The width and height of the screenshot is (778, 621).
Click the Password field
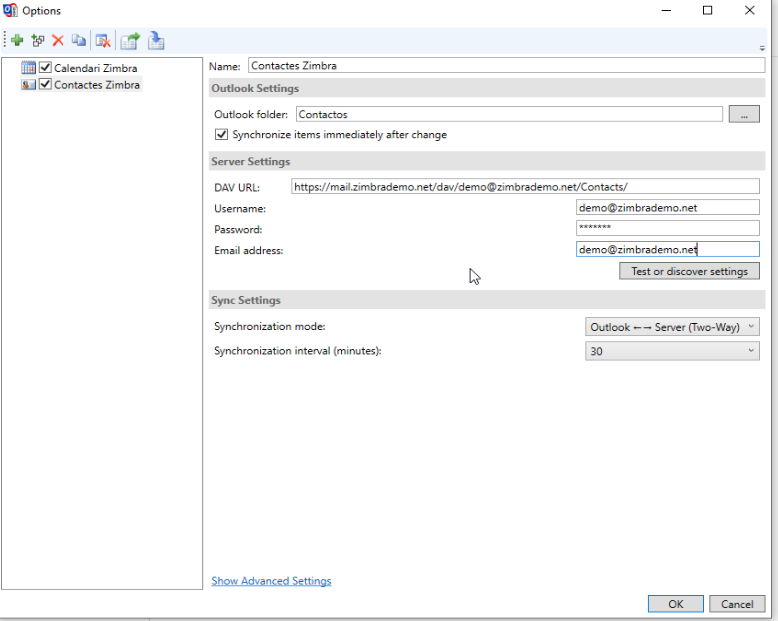pyautogui.click(x=667, y=228)
